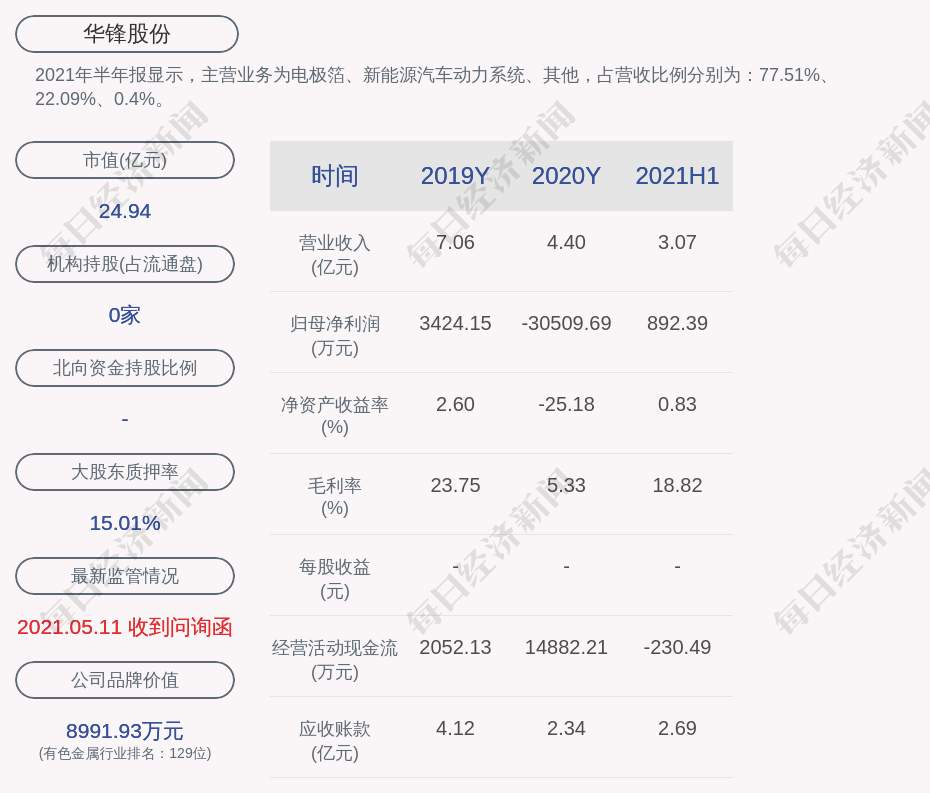Select the 毛利率(%) row label
This screenshot has height=793, width=930.
(x=335, y=497)
